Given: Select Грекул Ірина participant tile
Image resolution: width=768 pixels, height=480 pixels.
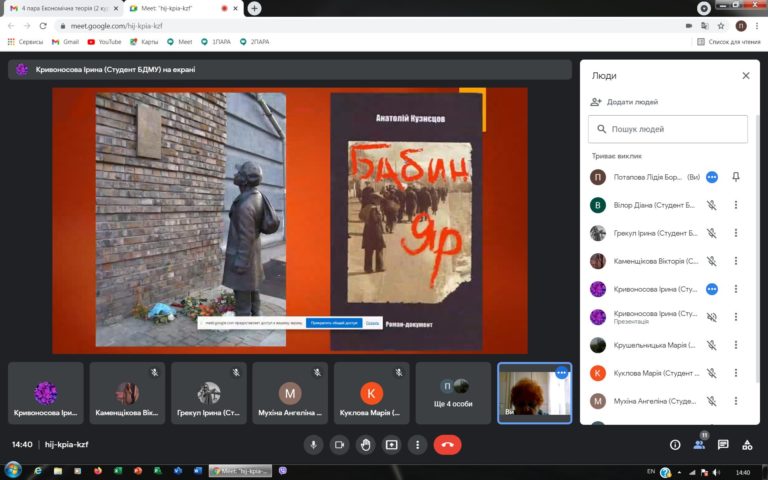Looking at the screenshot, I should tap(209, 393).
